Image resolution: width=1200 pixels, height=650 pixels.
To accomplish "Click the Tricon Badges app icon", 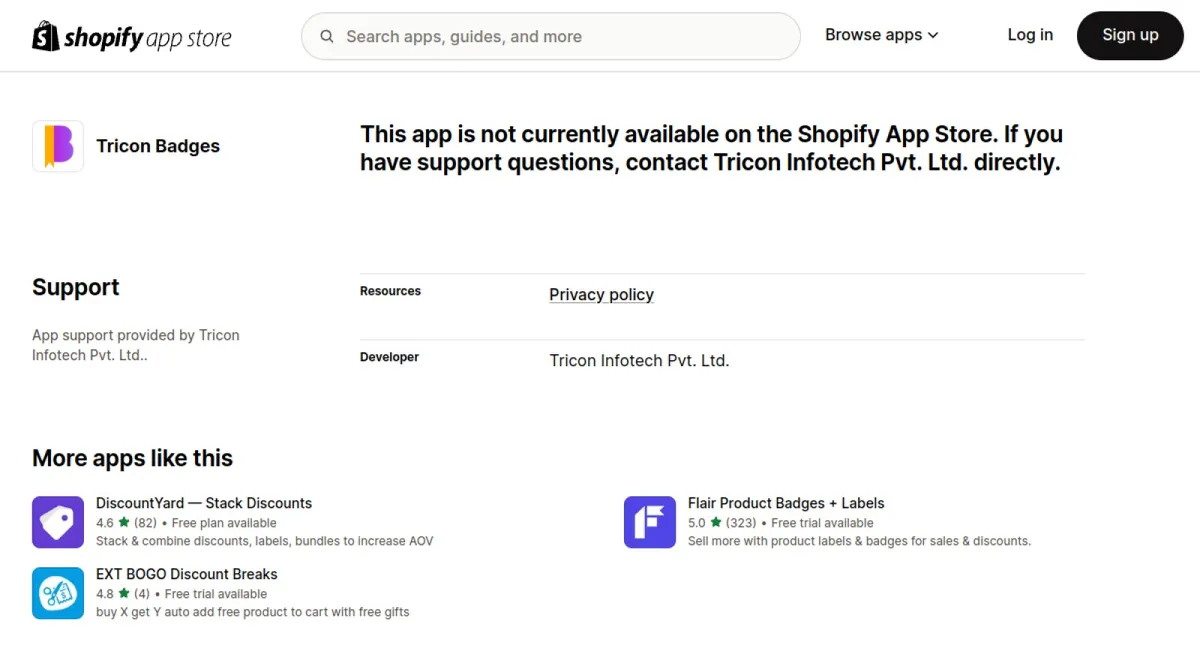I will coord(58,146).
